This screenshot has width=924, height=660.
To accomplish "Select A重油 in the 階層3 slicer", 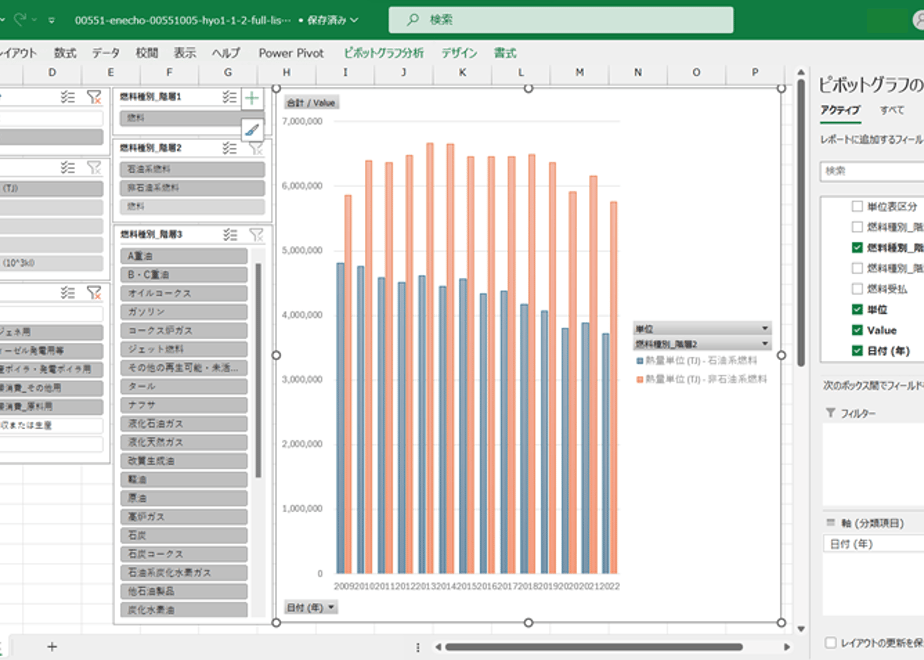I will coord(184,256).
